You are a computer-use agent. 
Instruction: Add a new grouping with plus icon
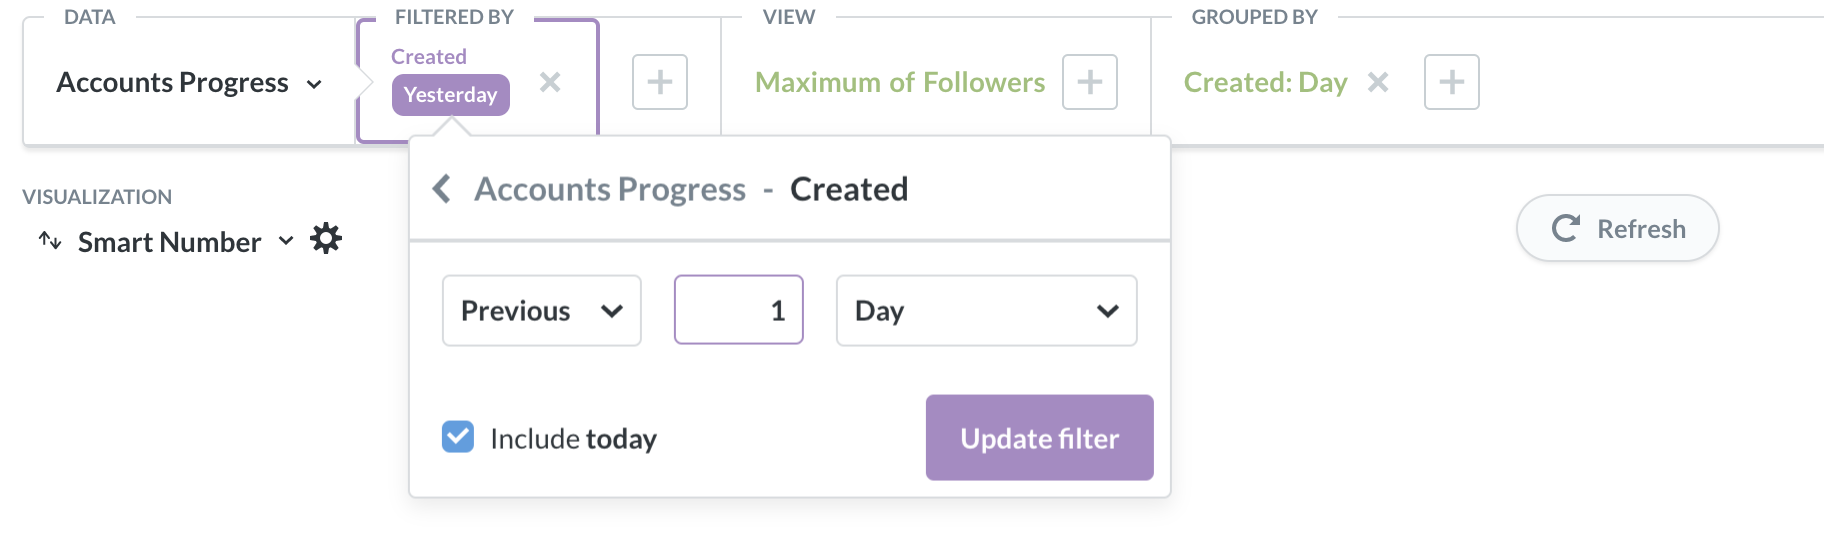click(x=1451, y=82)
